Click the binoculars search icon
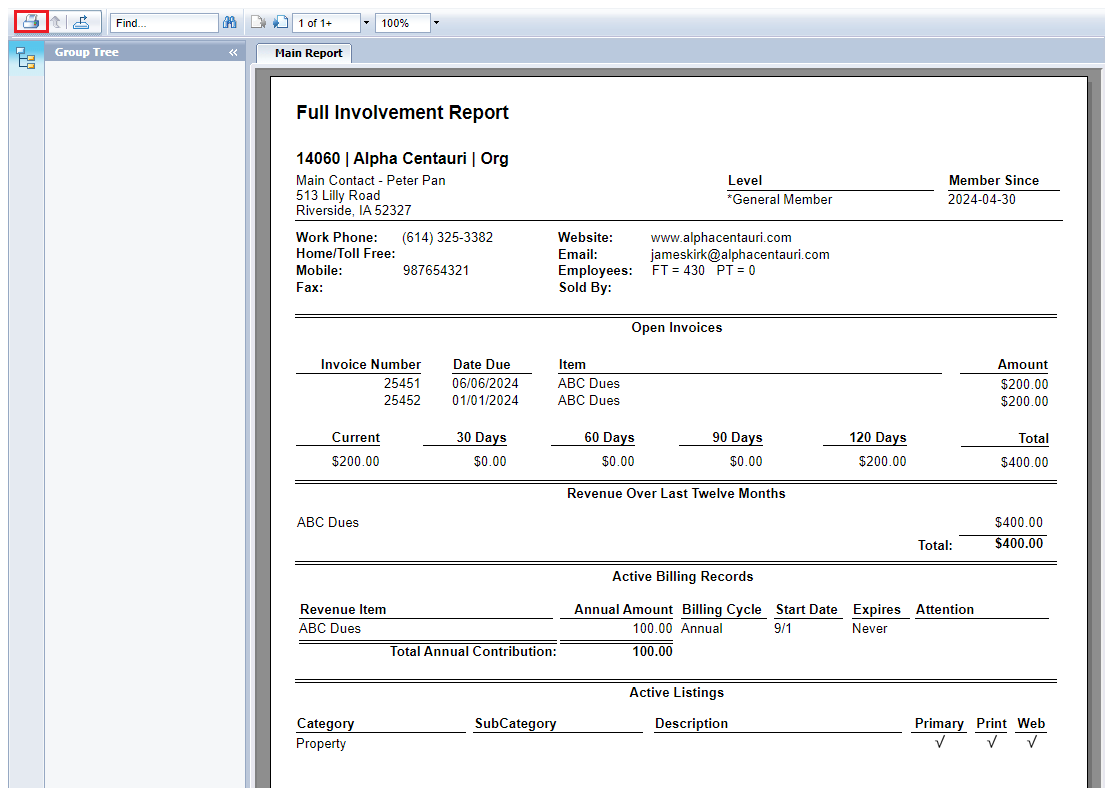 click(230, 22)
